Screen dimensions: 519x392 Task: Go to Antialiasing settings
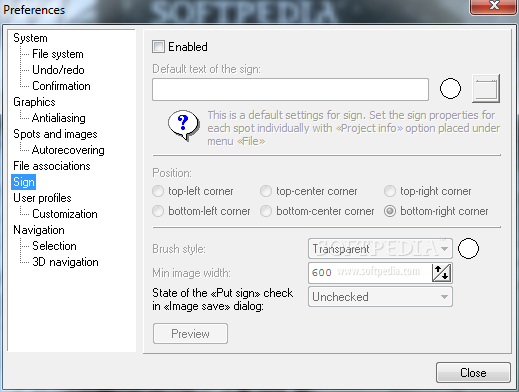pyautogui.click(x=59, y=118)
